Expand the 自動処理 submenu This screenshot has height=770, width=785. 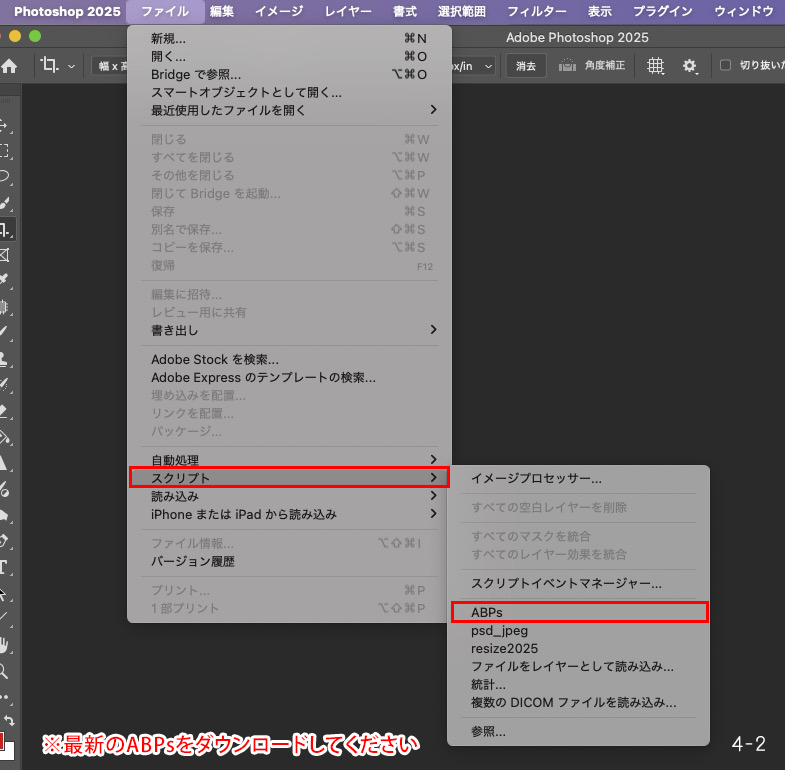point(290,460)
